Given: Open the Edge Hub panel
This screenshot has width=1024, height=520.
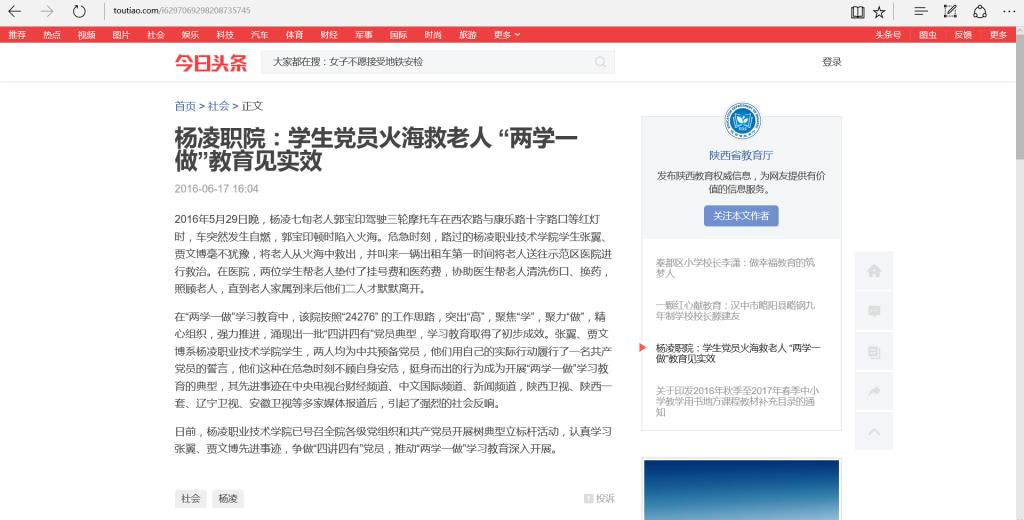Looking at the screenshot, I should pyautogui.click(x=920, y=11).
